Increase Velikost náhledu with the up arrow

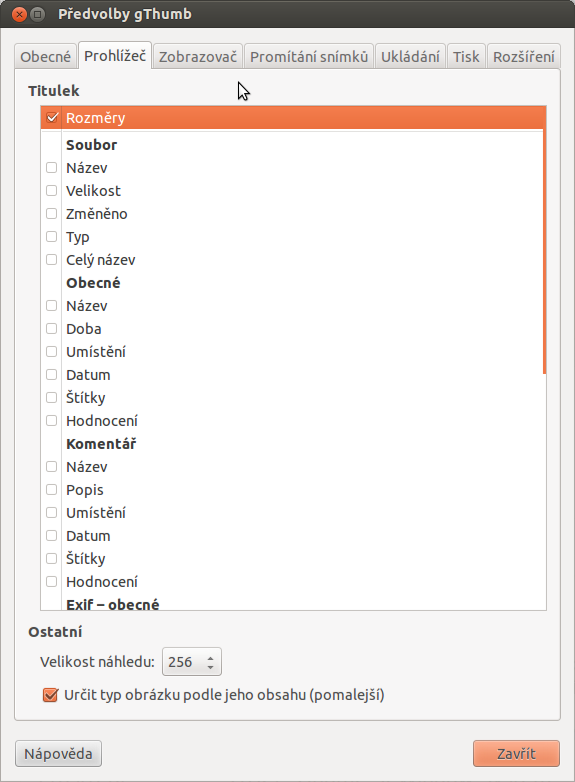pyautogui.click(x=210, y=657)
